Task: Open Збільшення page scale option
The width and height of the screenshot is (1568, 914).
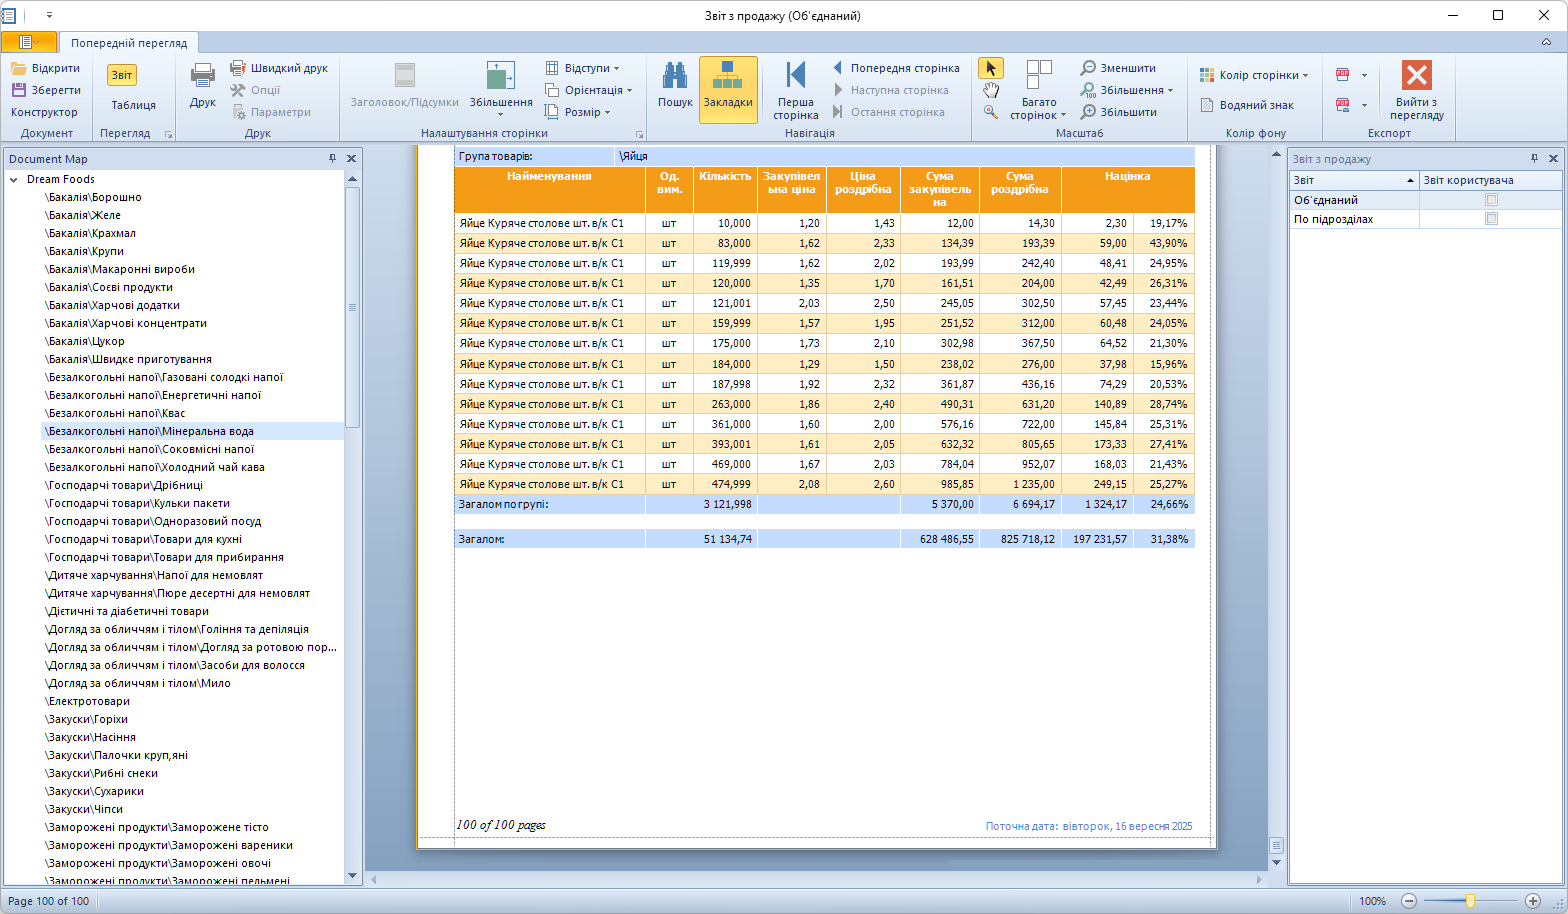Action: coord(501,88)
